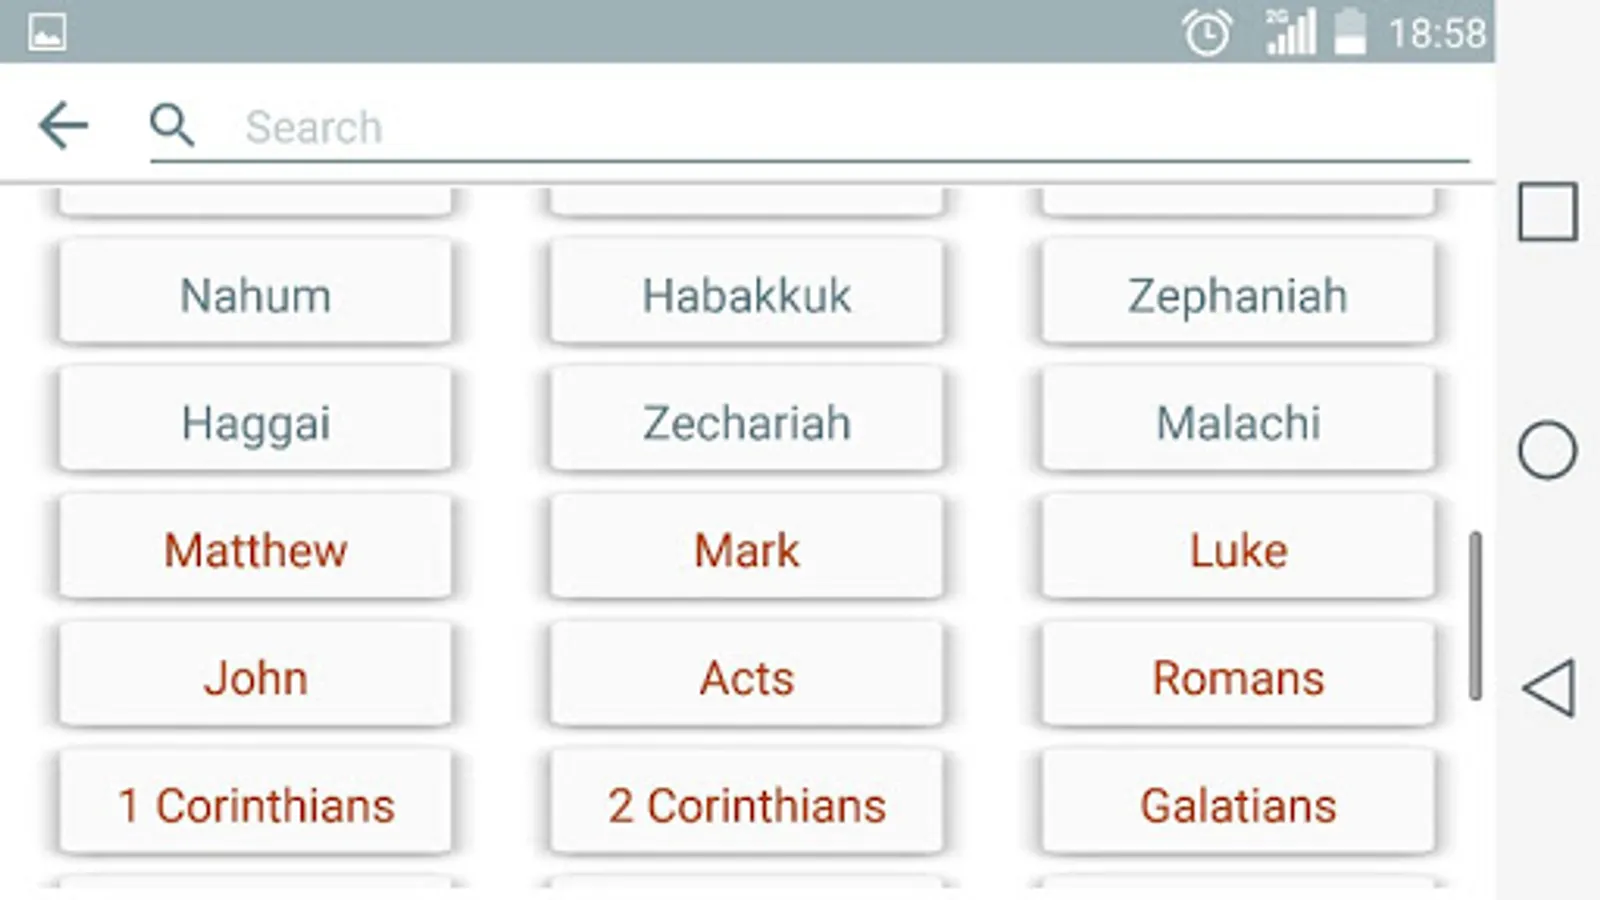Open Zephaniah from the book list
The width and height of the screenshot is (1600, 900).
tap(1237, 294)
